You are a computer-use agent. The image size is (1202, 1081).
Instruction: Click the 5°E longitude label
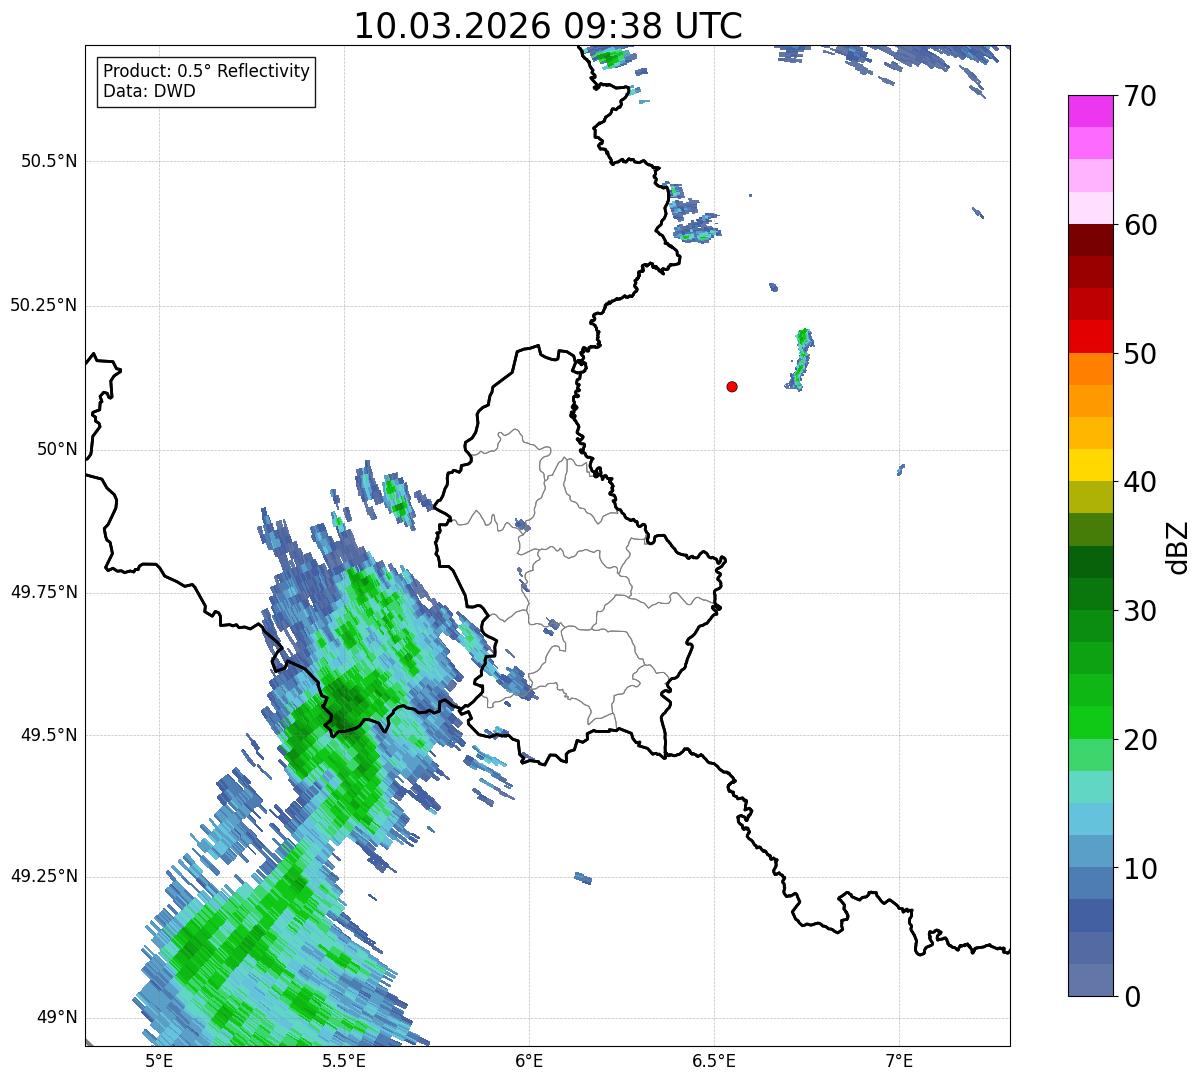[x=159, y=1060]
